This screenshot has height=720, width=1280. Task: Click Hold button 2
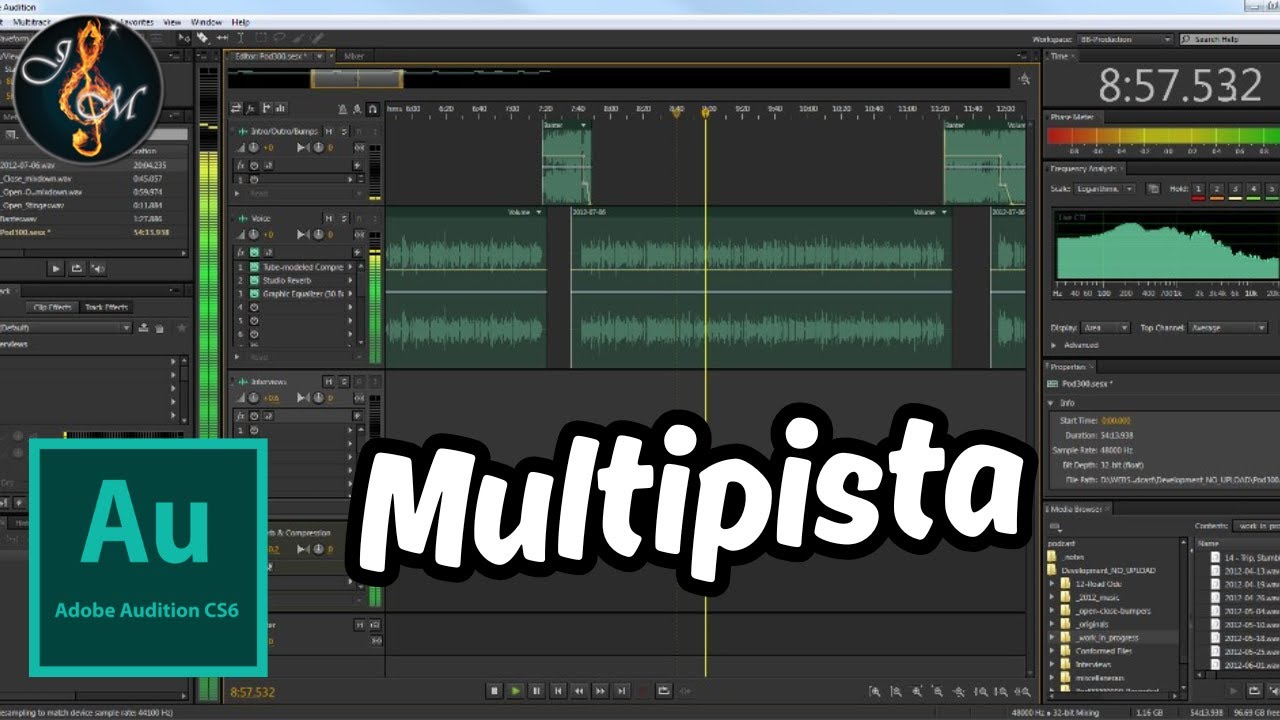[1217, 188]
